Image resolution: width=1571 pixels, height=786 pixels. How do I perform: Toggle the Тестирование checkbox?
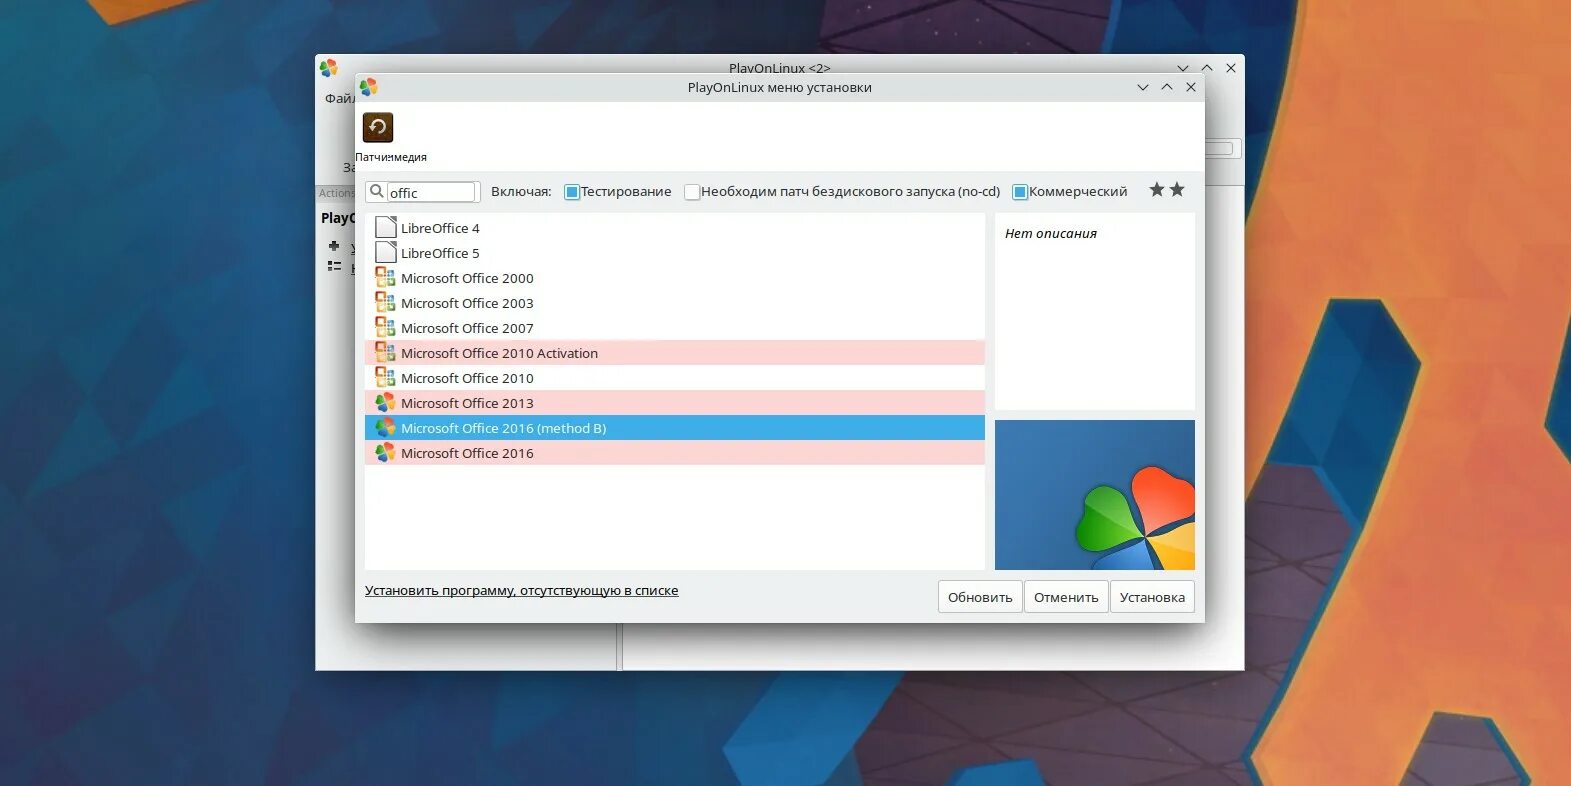pos(572,192)
